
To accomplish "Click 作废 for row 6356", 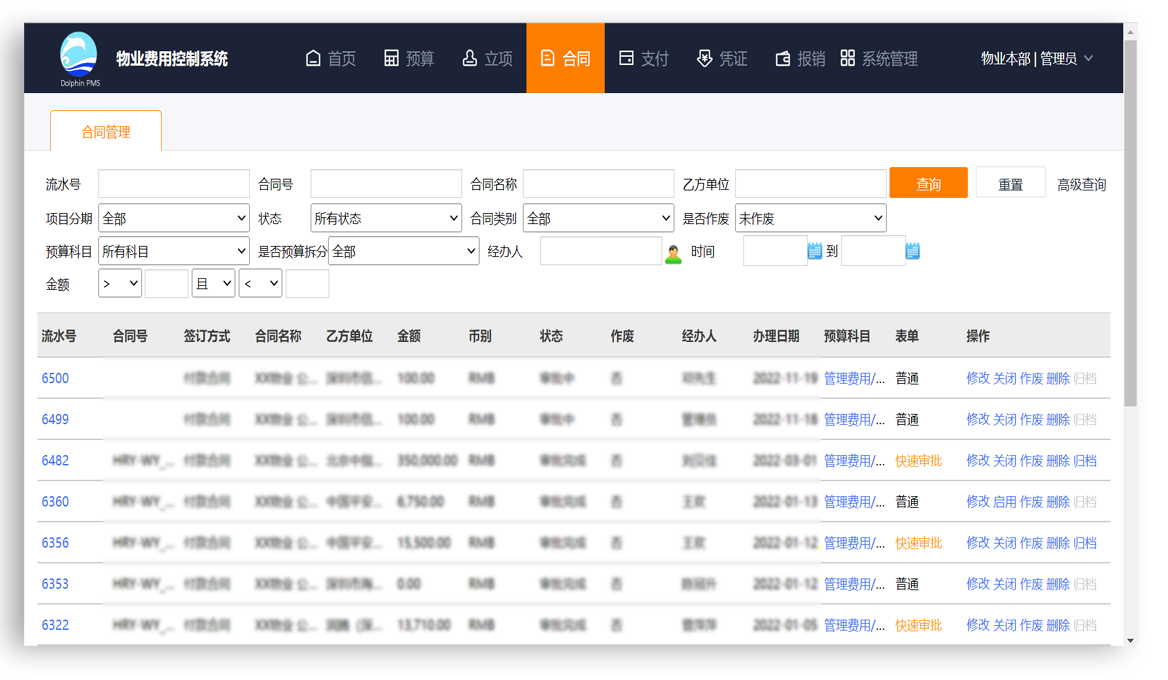I will (1031, 543).
